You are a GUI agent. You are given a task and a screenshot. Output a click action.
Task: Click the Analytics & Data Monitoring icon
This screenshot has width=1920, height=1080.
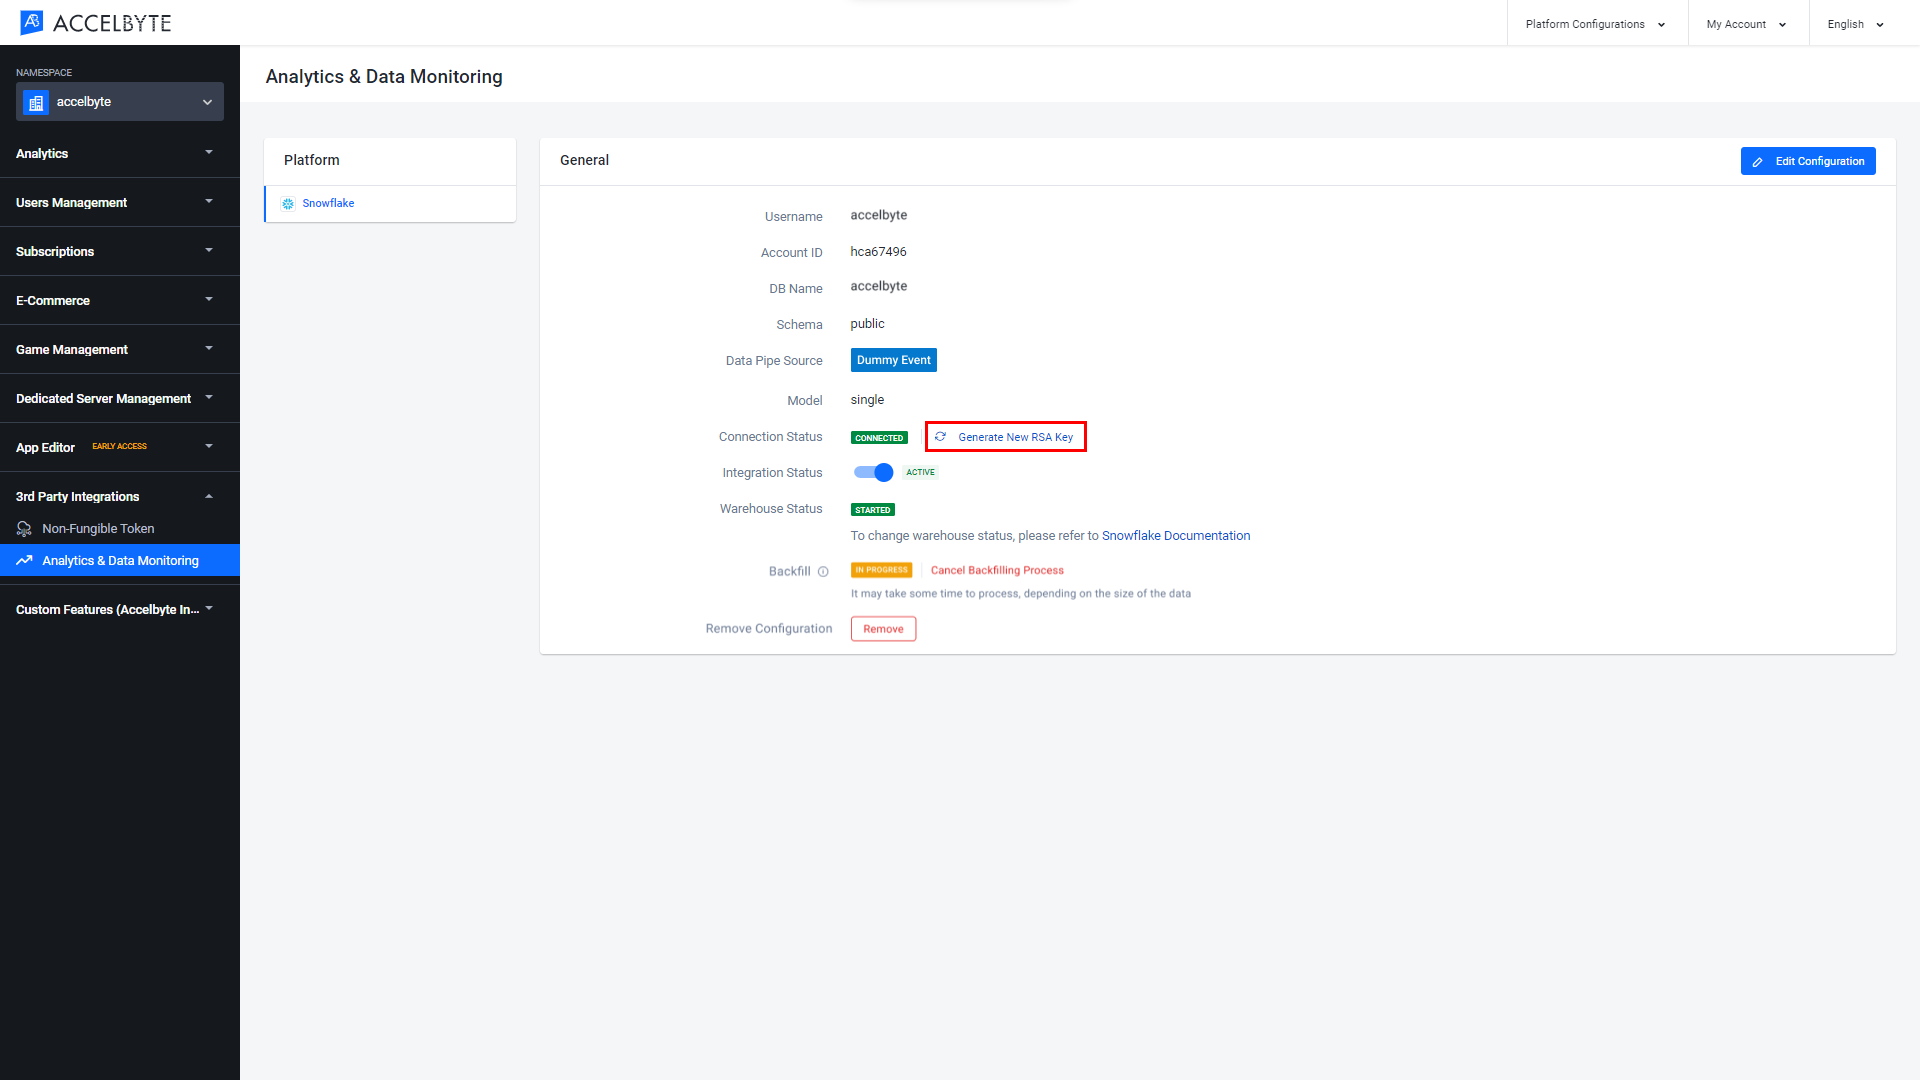26,559
